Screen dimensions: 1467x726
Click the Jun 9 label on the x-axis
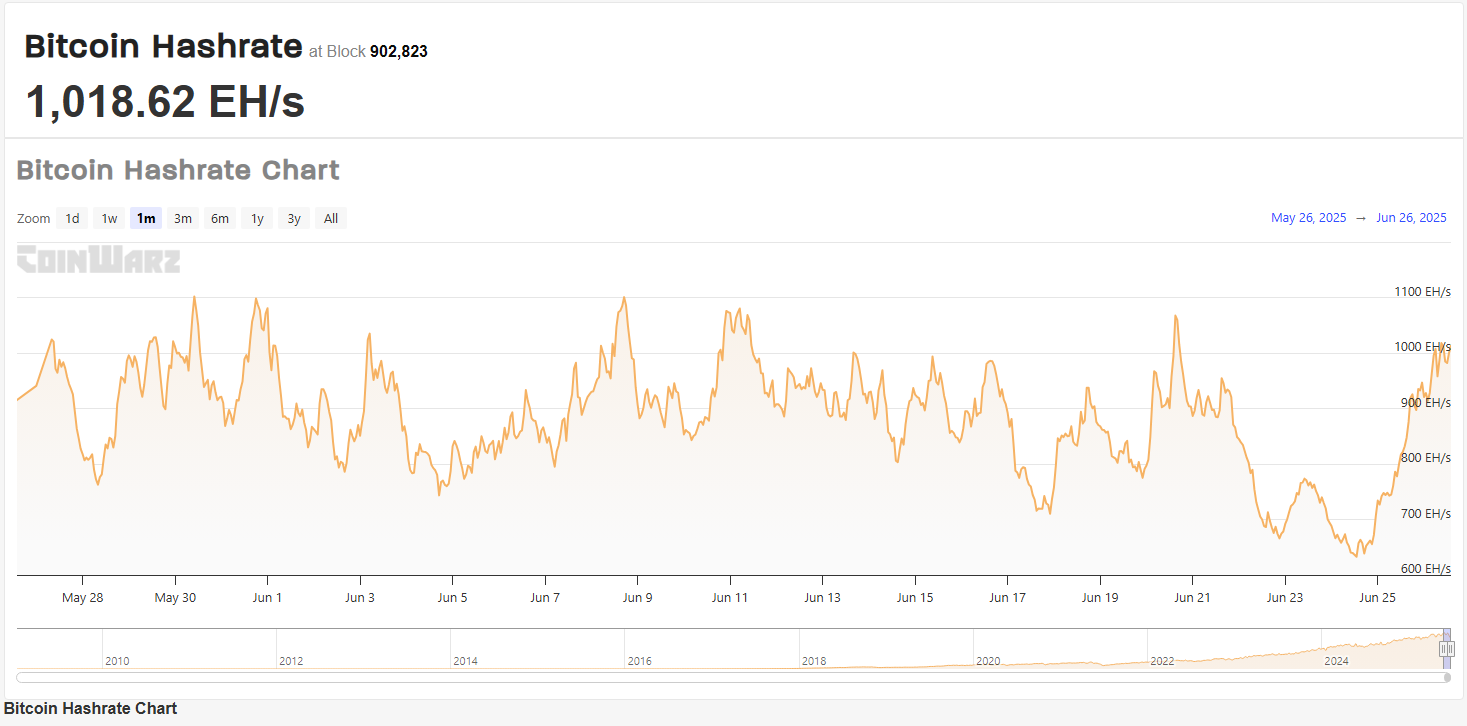637,598
